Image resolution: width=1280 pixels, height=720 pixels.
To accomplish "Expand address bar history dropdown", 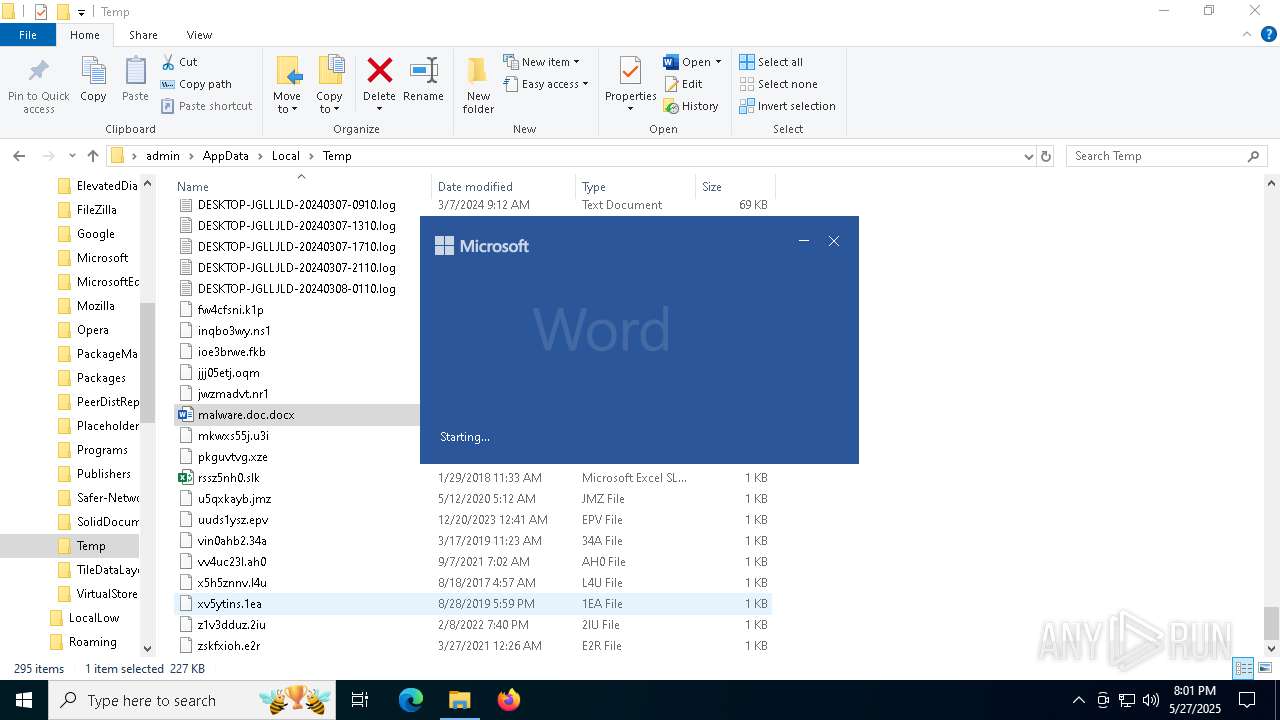I will pos(1028,156).
